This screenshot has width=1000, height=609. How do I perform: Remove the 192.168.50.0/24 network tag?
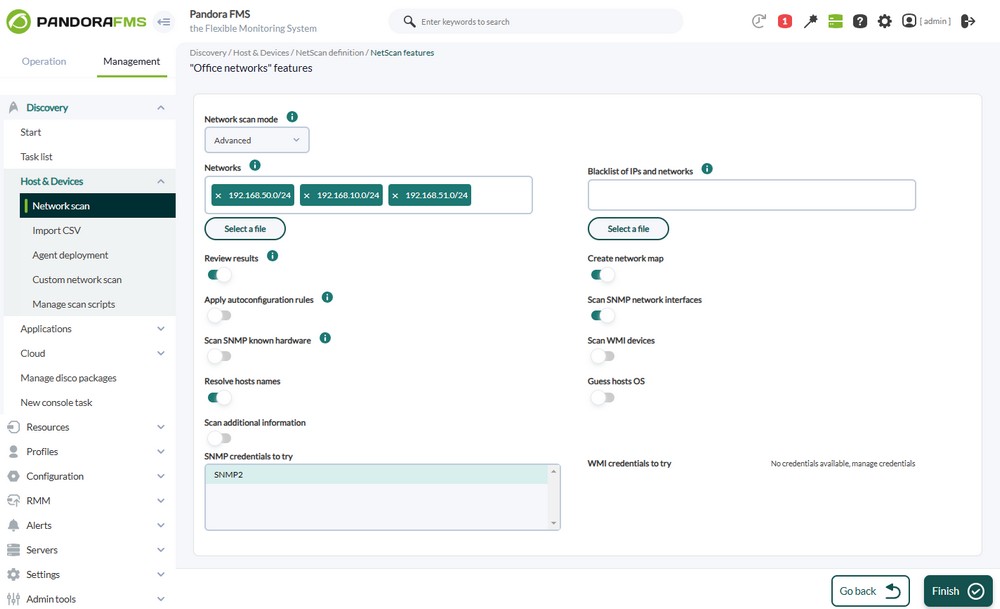tap(219, 196)
